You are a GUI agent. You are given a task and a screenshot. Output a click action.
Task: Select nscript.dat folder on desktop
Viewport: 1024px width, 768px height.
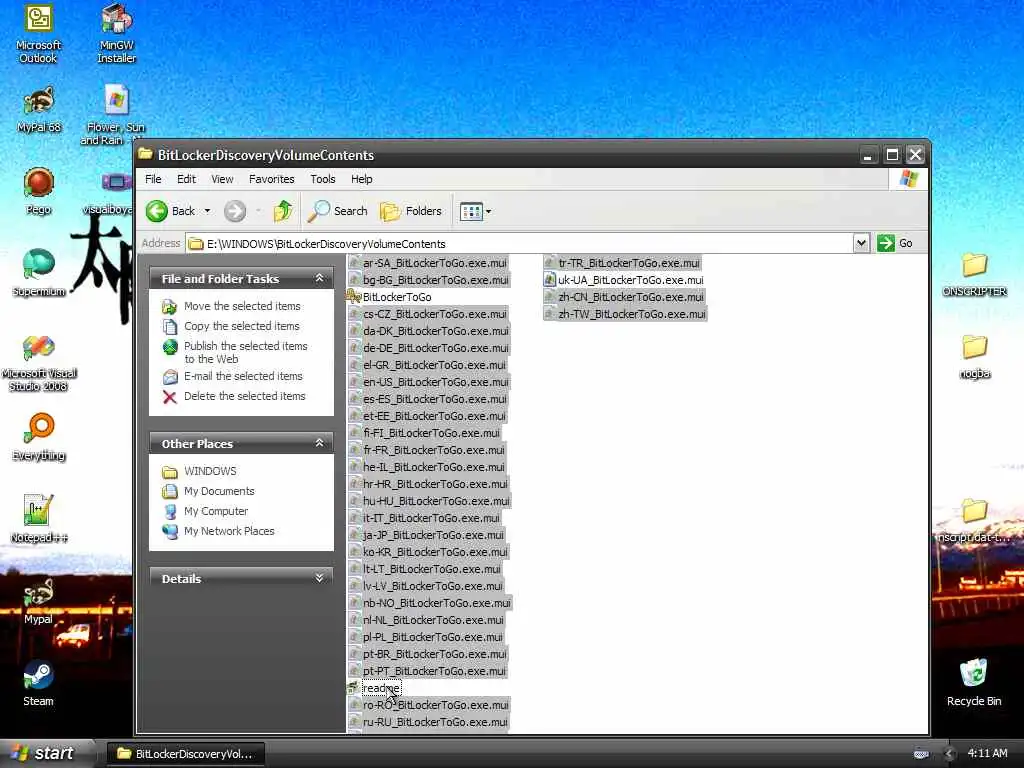tap(974, 520)
